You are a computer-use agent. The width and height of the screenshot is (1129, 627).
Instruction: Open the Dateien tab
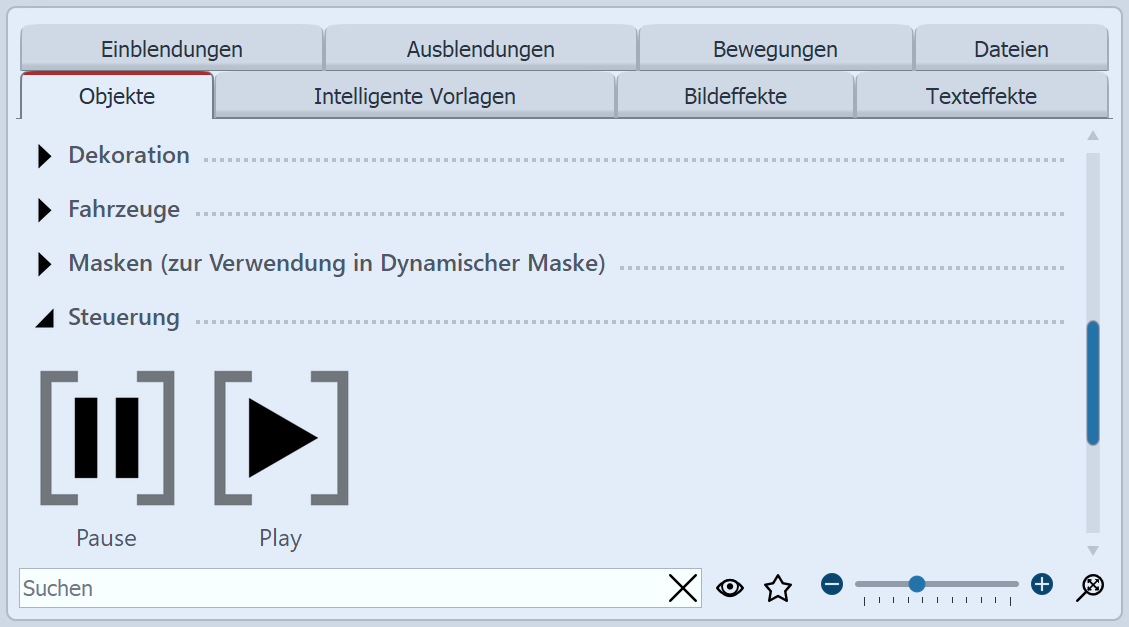(x=1011, y=48)
